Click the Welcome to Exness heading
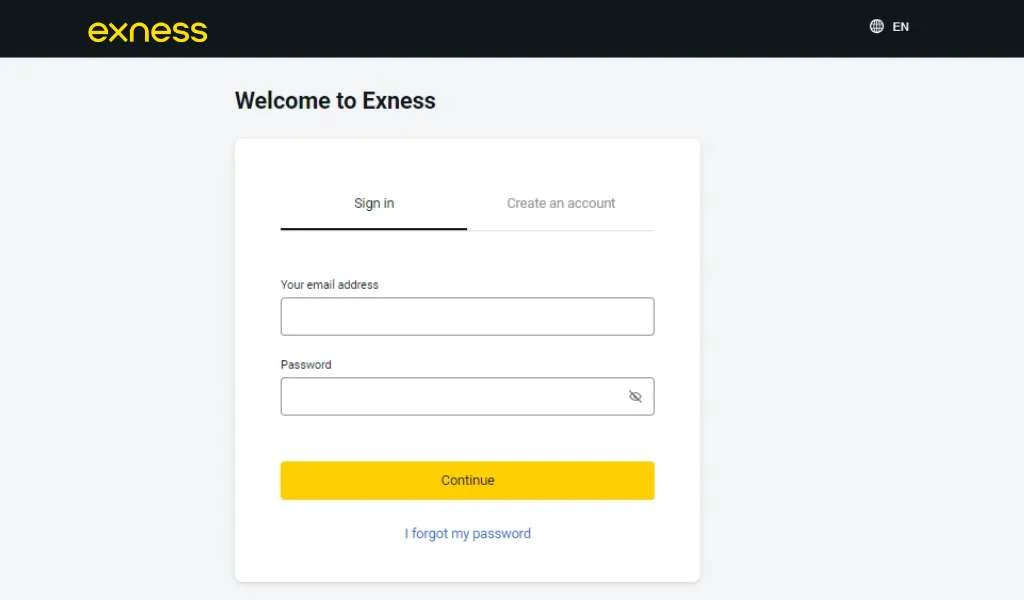Viewport: 1024px width, 600px height. tap(335, 100)
